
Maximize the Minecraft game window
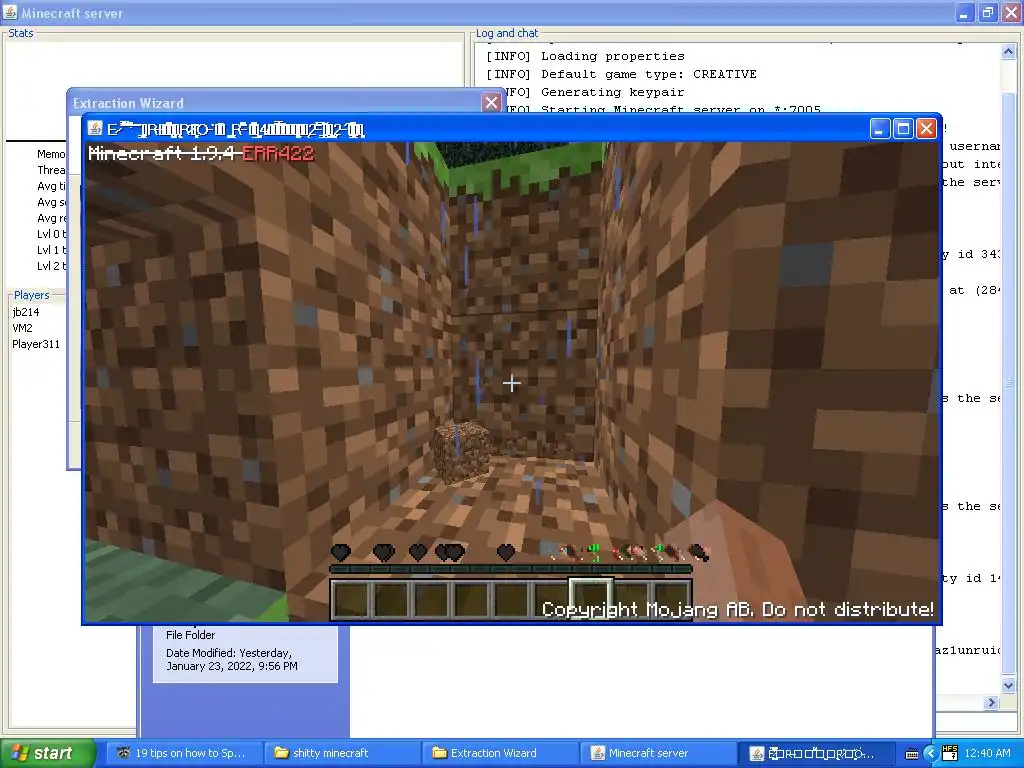[x=903, y=129]
